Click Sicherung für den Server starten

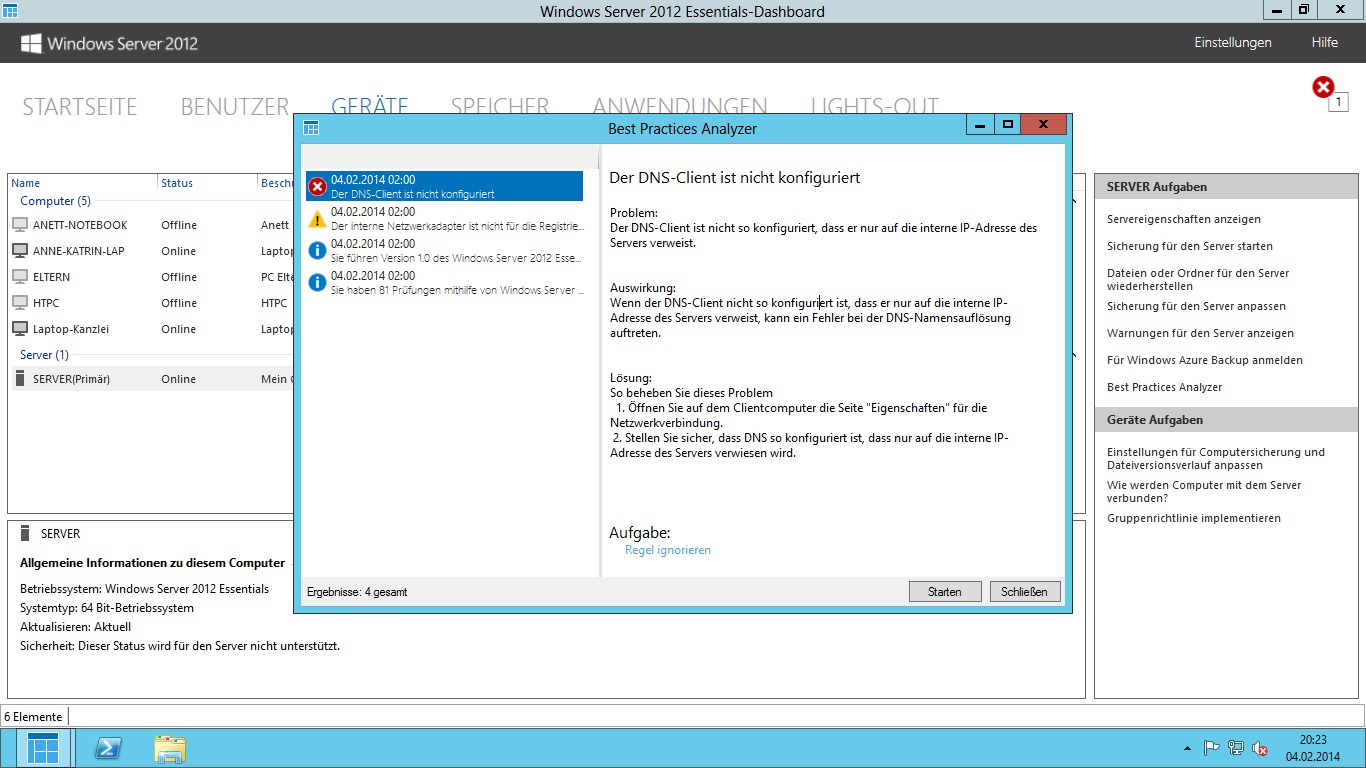(x=1190, y=246)
